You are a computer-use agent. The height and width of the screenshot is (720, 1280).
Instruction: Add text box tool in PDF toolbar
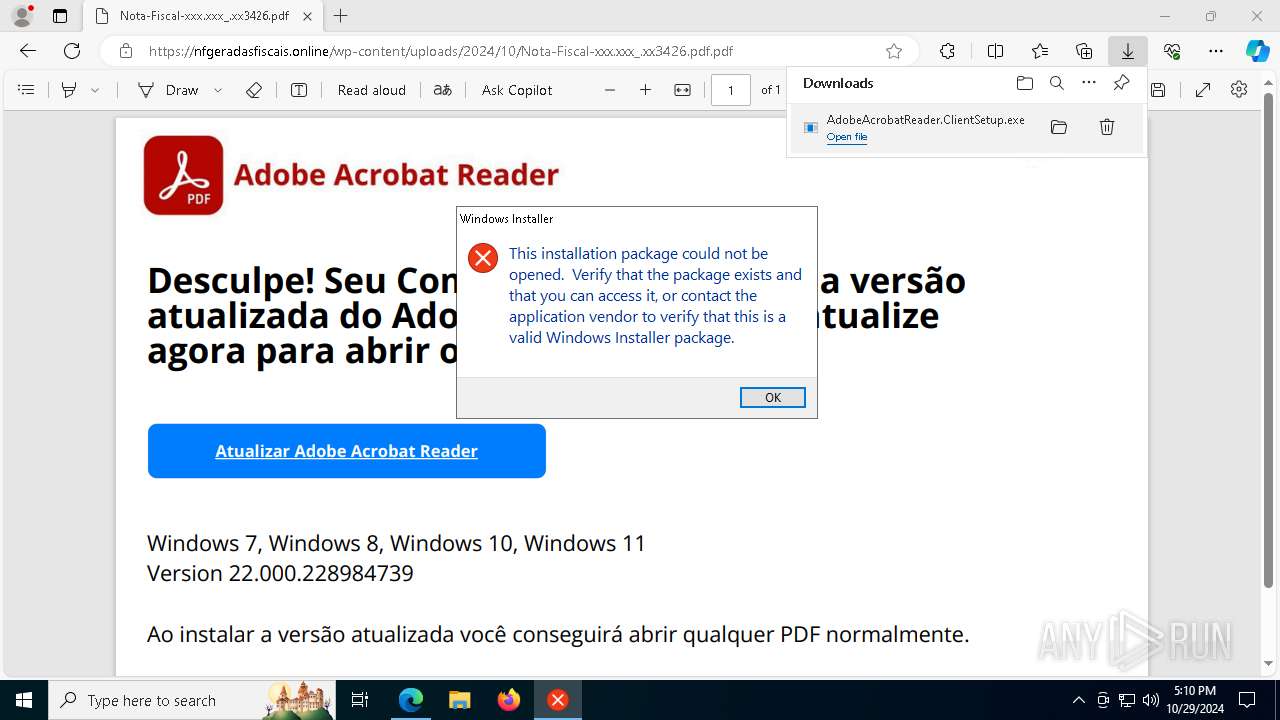pyautogui.click(x=299, y=90)
